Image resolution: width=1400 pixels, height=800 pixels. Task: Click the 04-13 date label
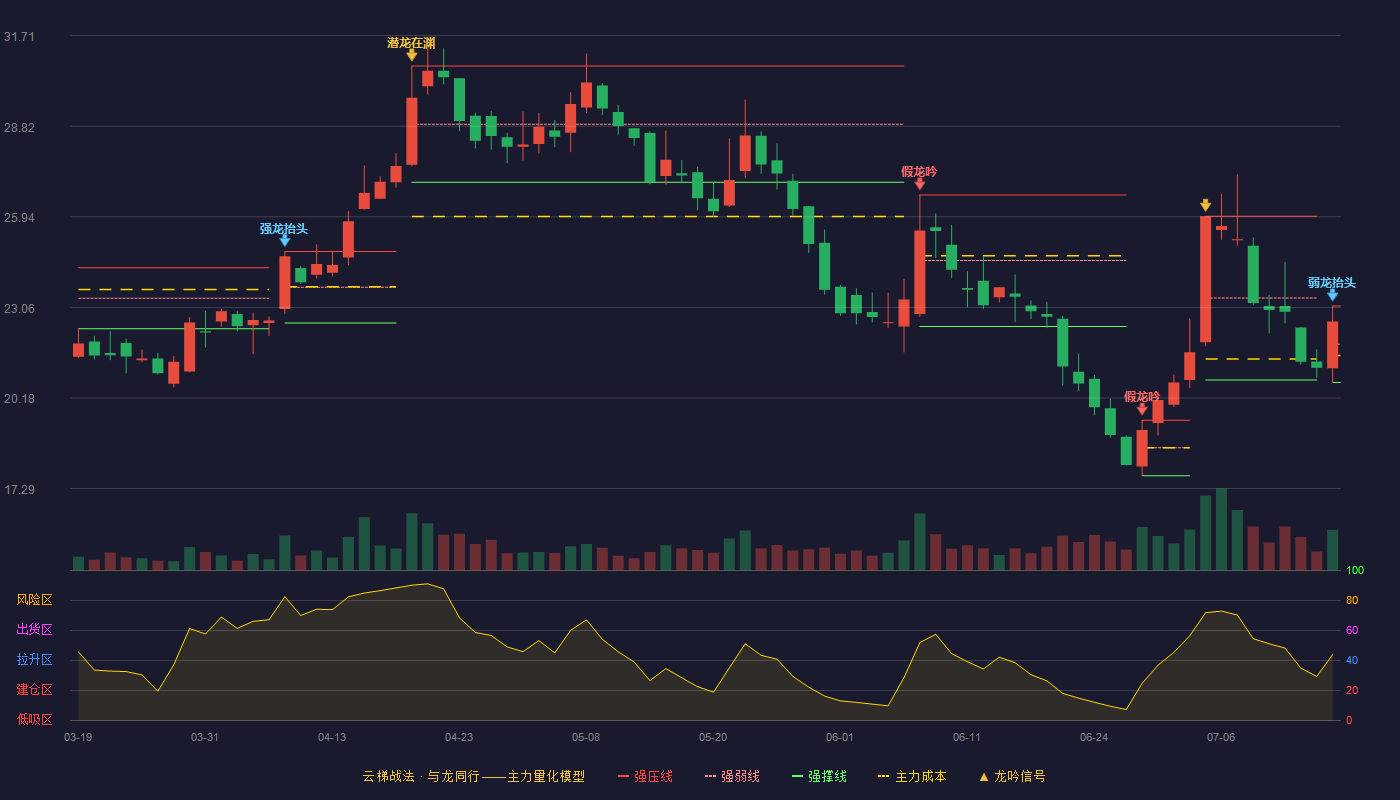pos(332,737)
